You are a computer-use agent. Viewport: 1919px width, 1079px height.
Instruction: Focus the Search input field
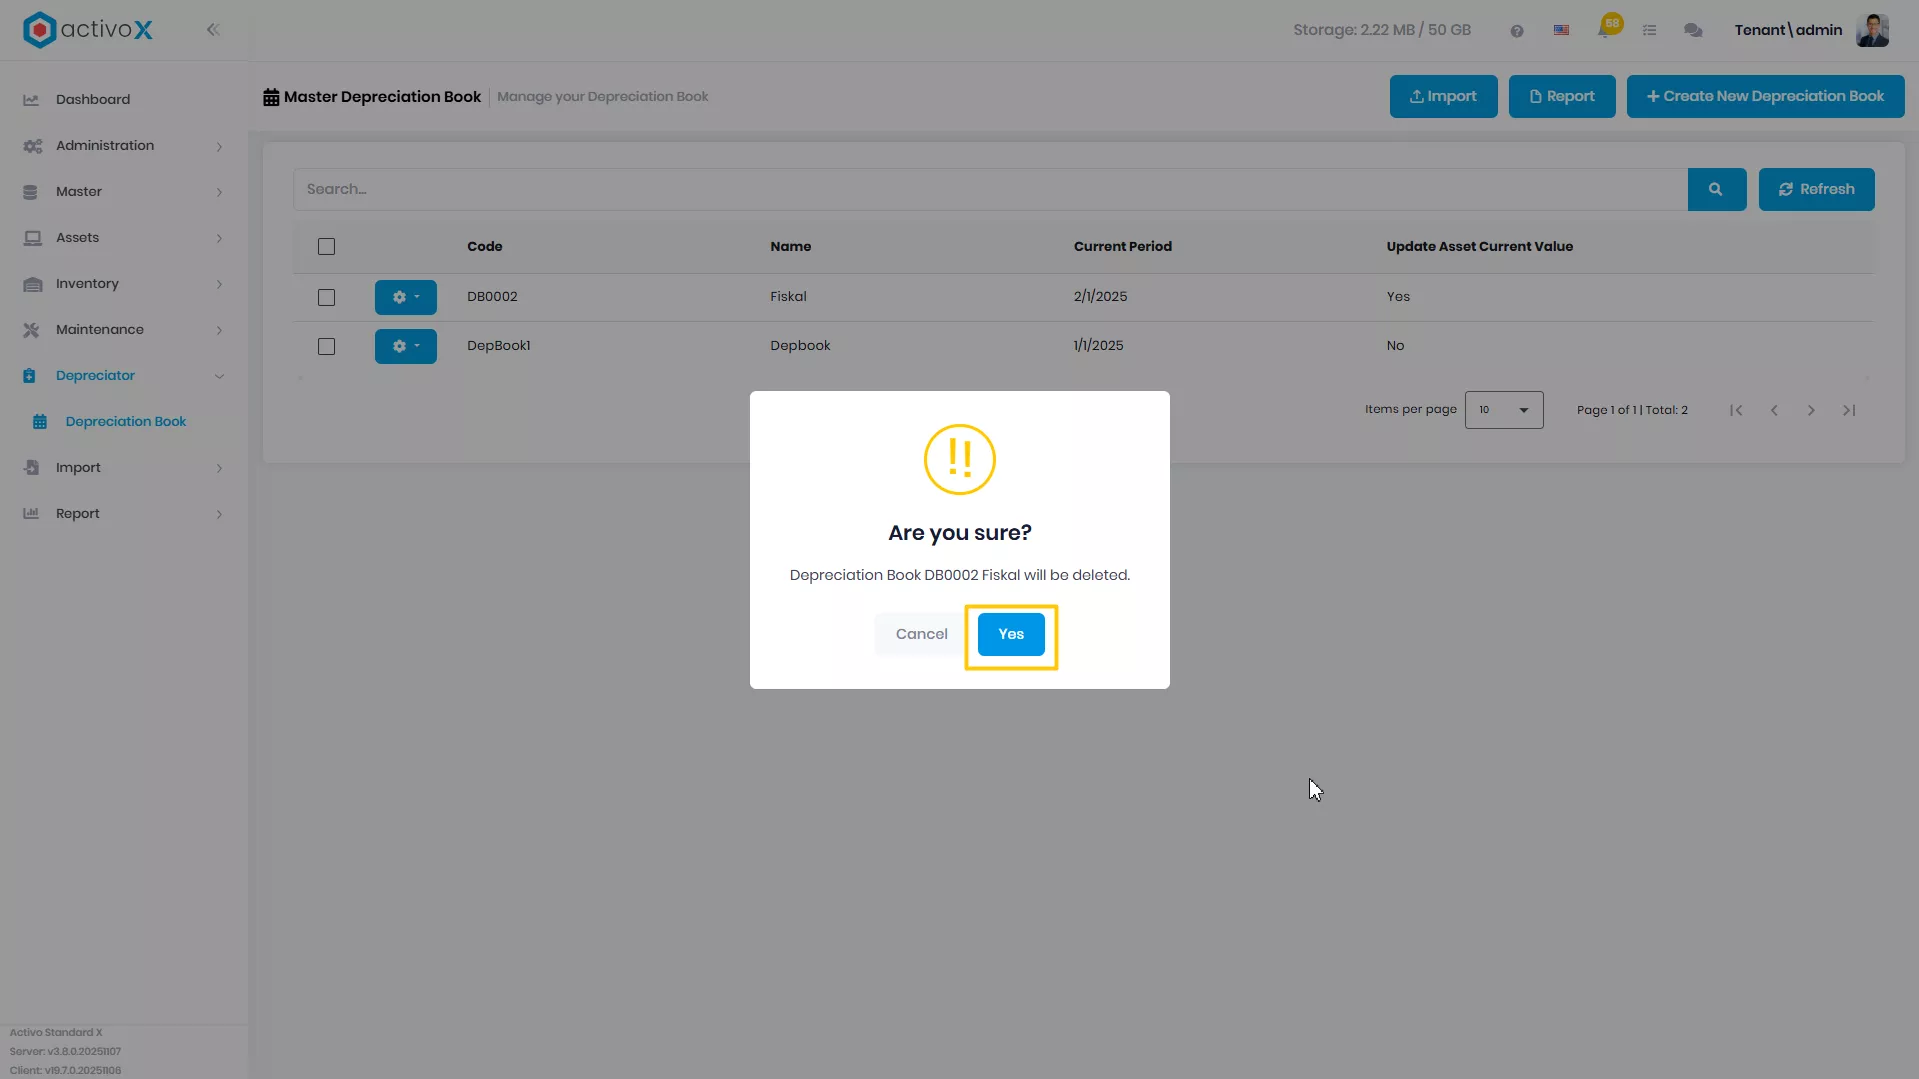[990, 190]
